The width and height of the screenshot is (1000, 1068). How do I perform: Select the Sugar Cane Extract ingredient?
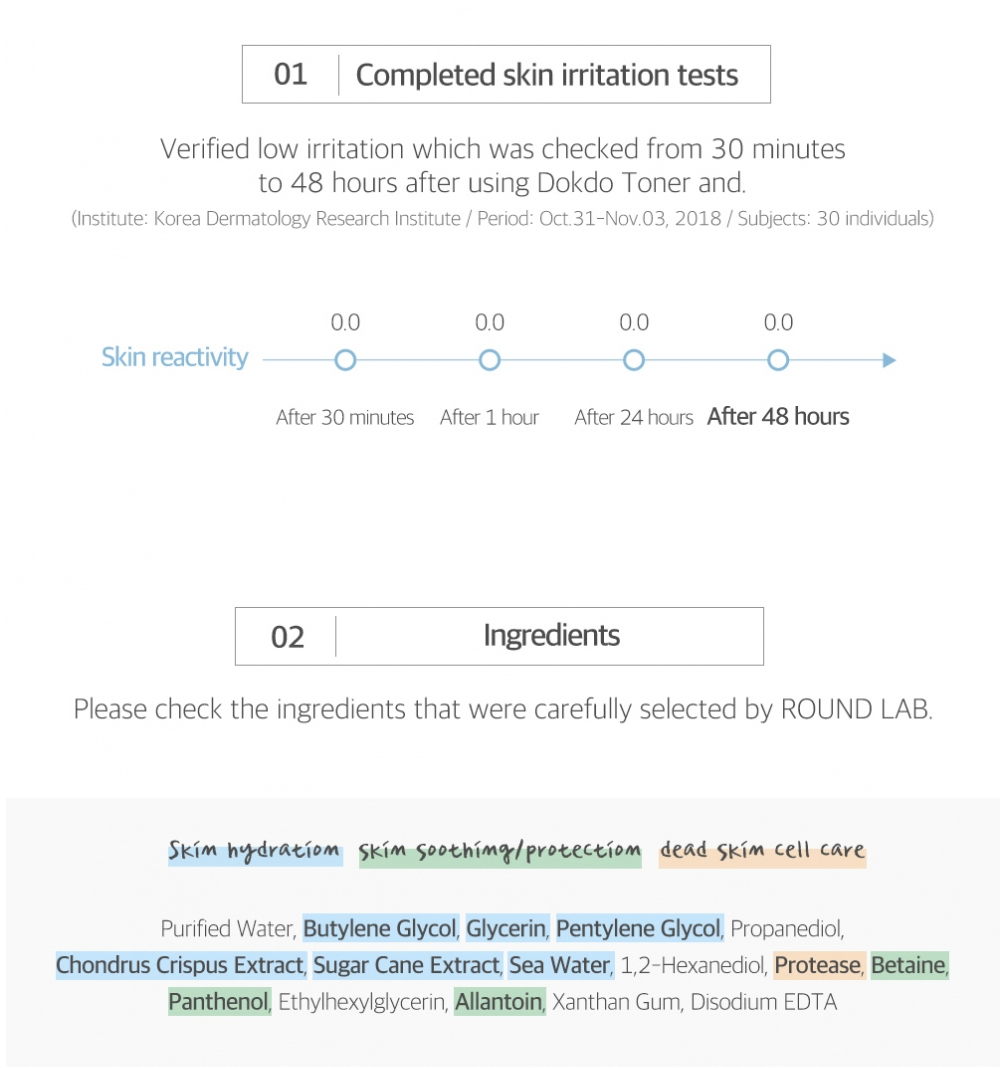405,966
